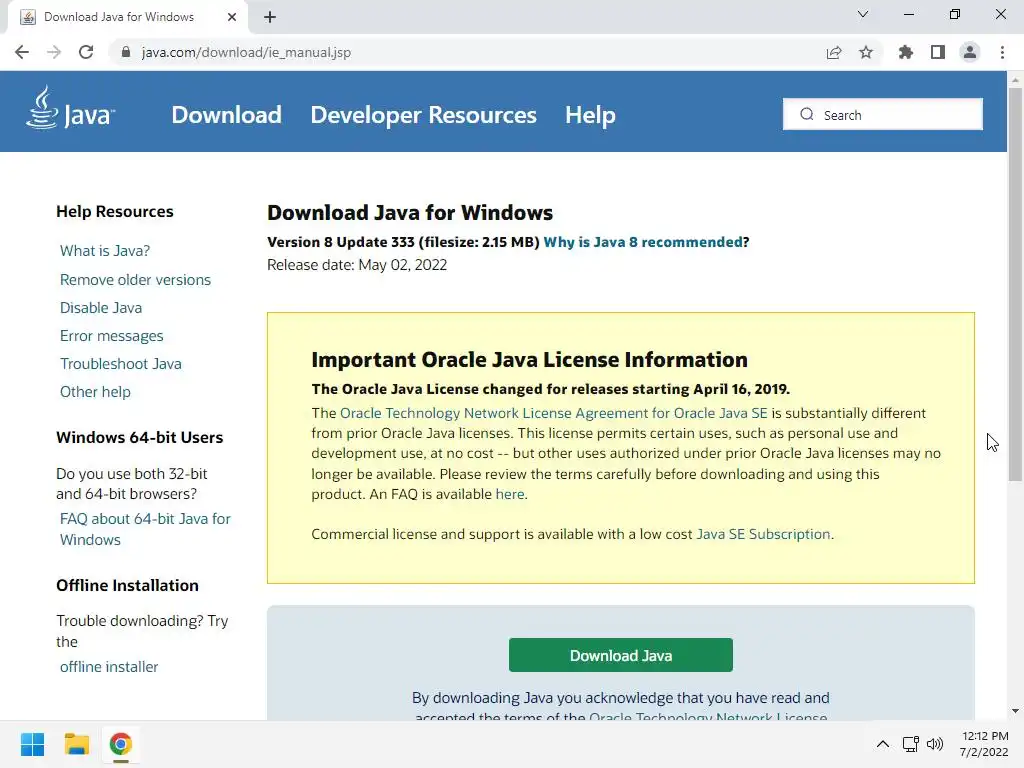Open the 'What is Java?' link
1024x768 pixels.
coord(104,251)
